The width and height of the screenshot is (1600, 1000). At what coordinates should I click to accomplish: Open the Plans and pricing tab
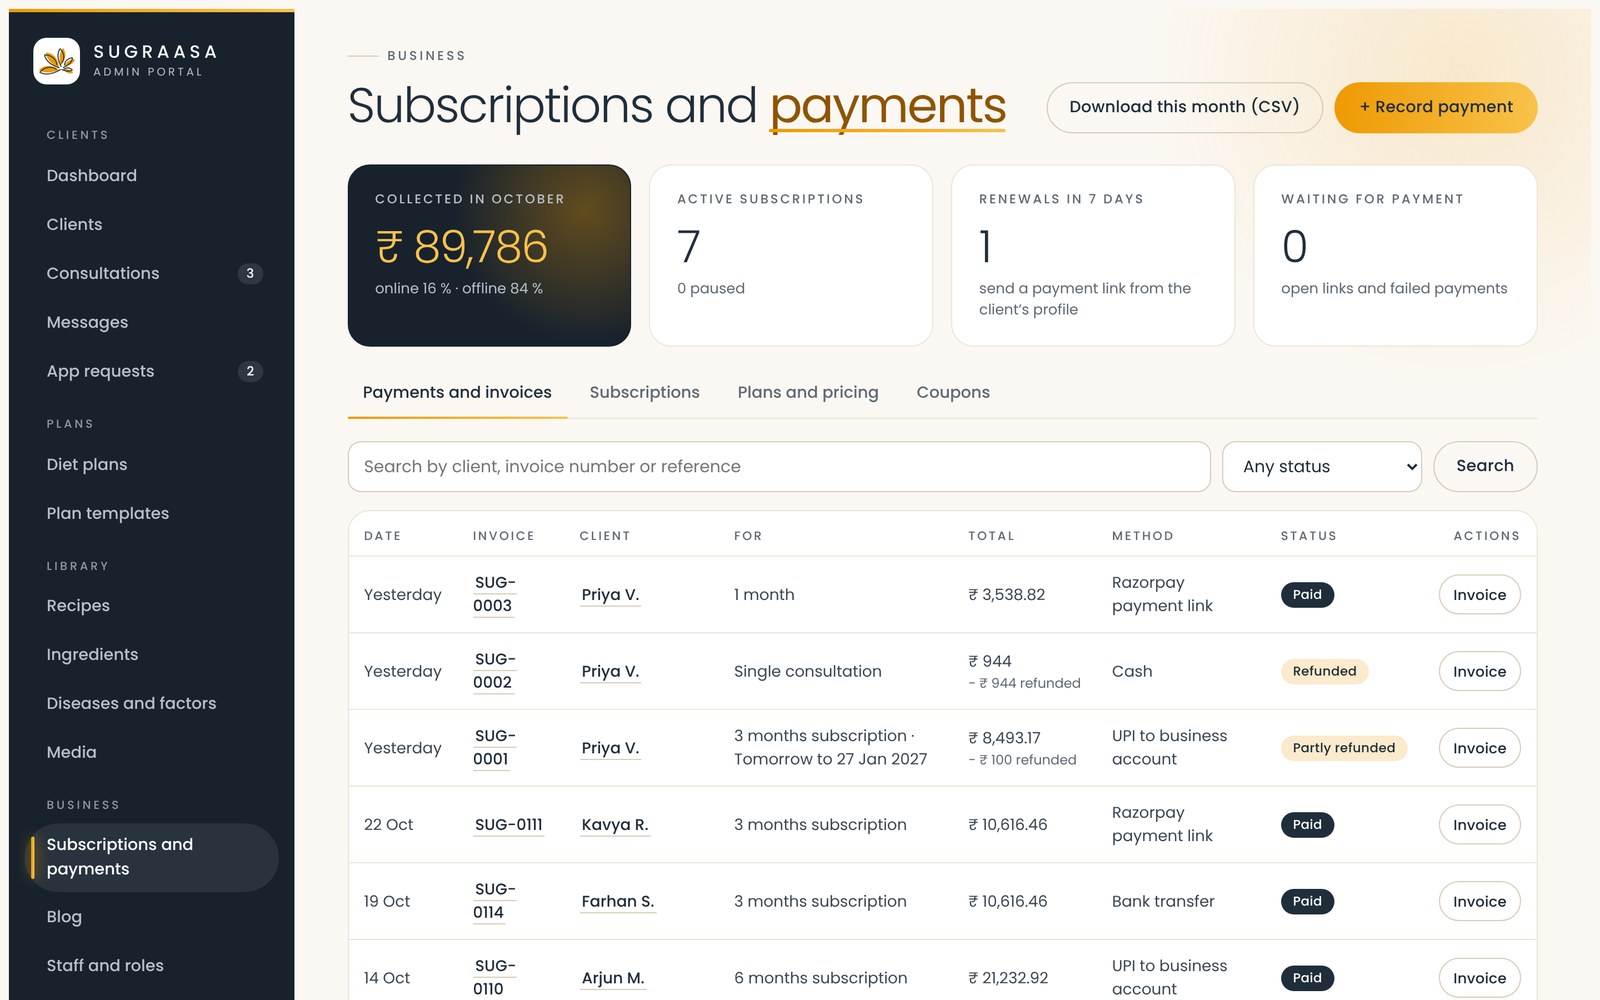click(808, 392)
